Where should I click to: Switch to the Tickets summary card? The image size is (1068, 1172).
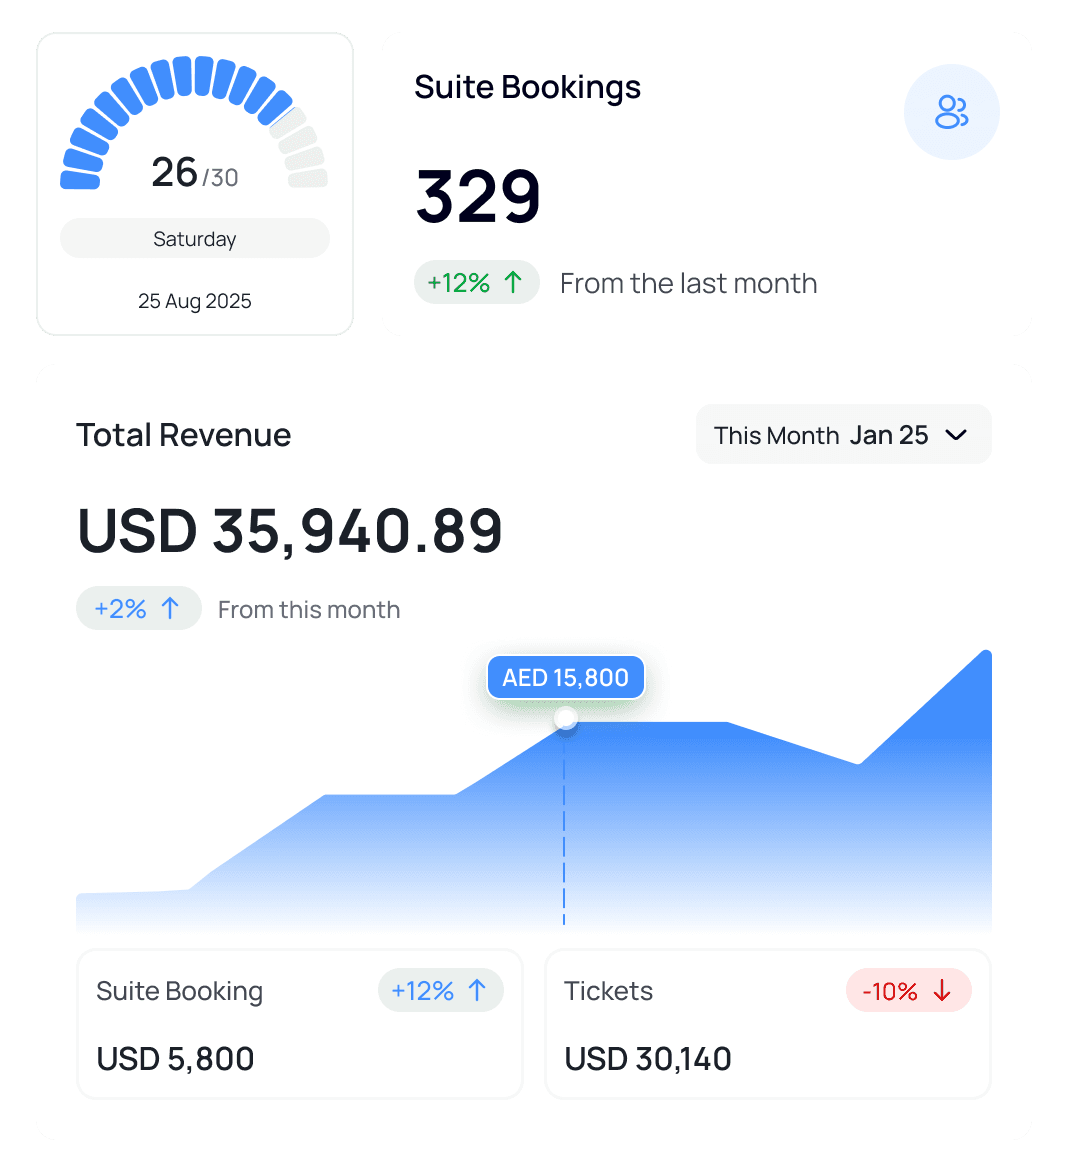tap(767, 1024)
